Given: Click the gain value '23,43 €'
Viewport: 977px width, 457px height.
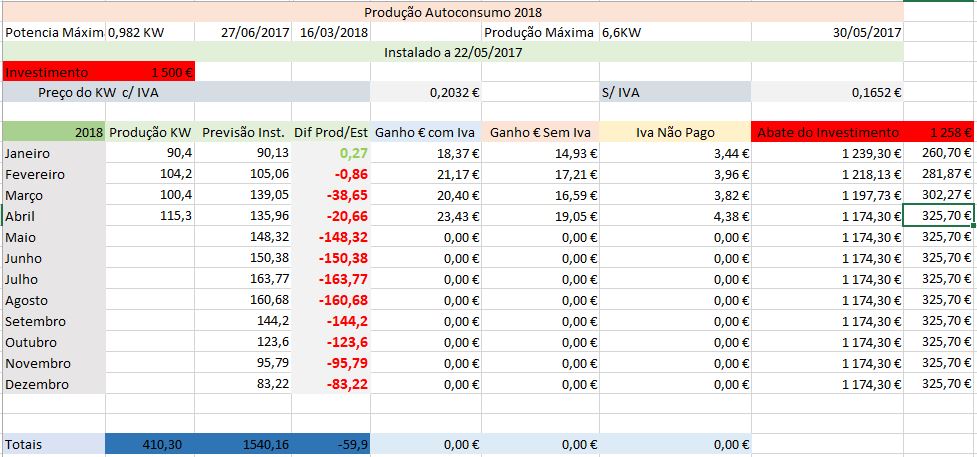Looking at the screenshot, I should 426,216.
